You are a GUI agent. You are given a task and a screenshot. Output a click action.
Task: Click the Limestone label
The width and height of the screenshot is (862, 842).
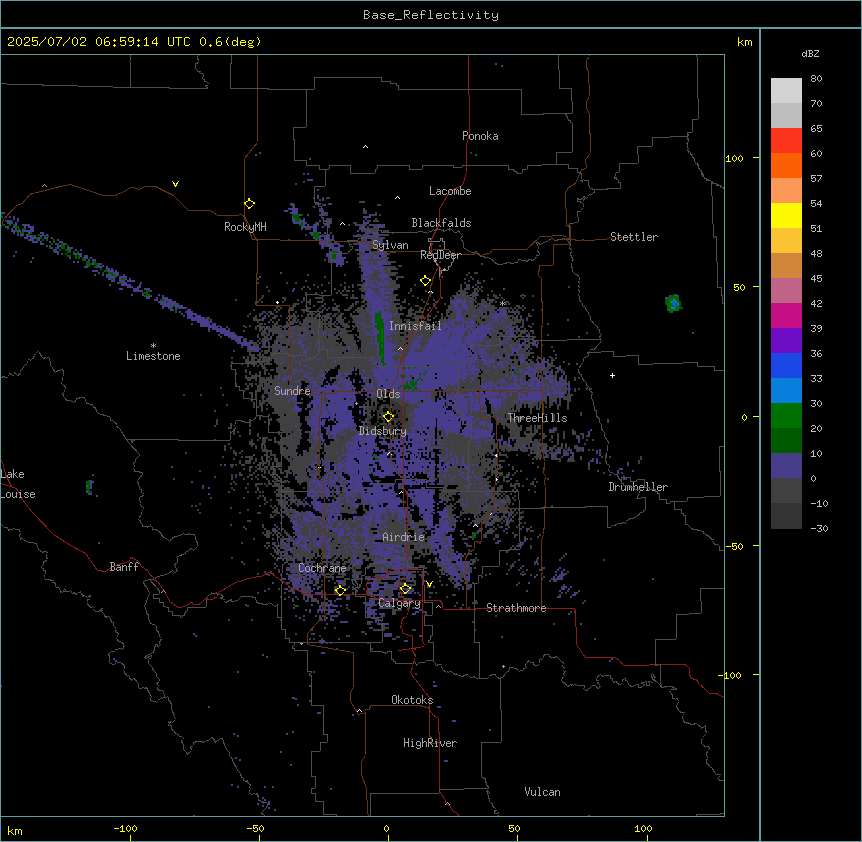(x=153, y=356)
